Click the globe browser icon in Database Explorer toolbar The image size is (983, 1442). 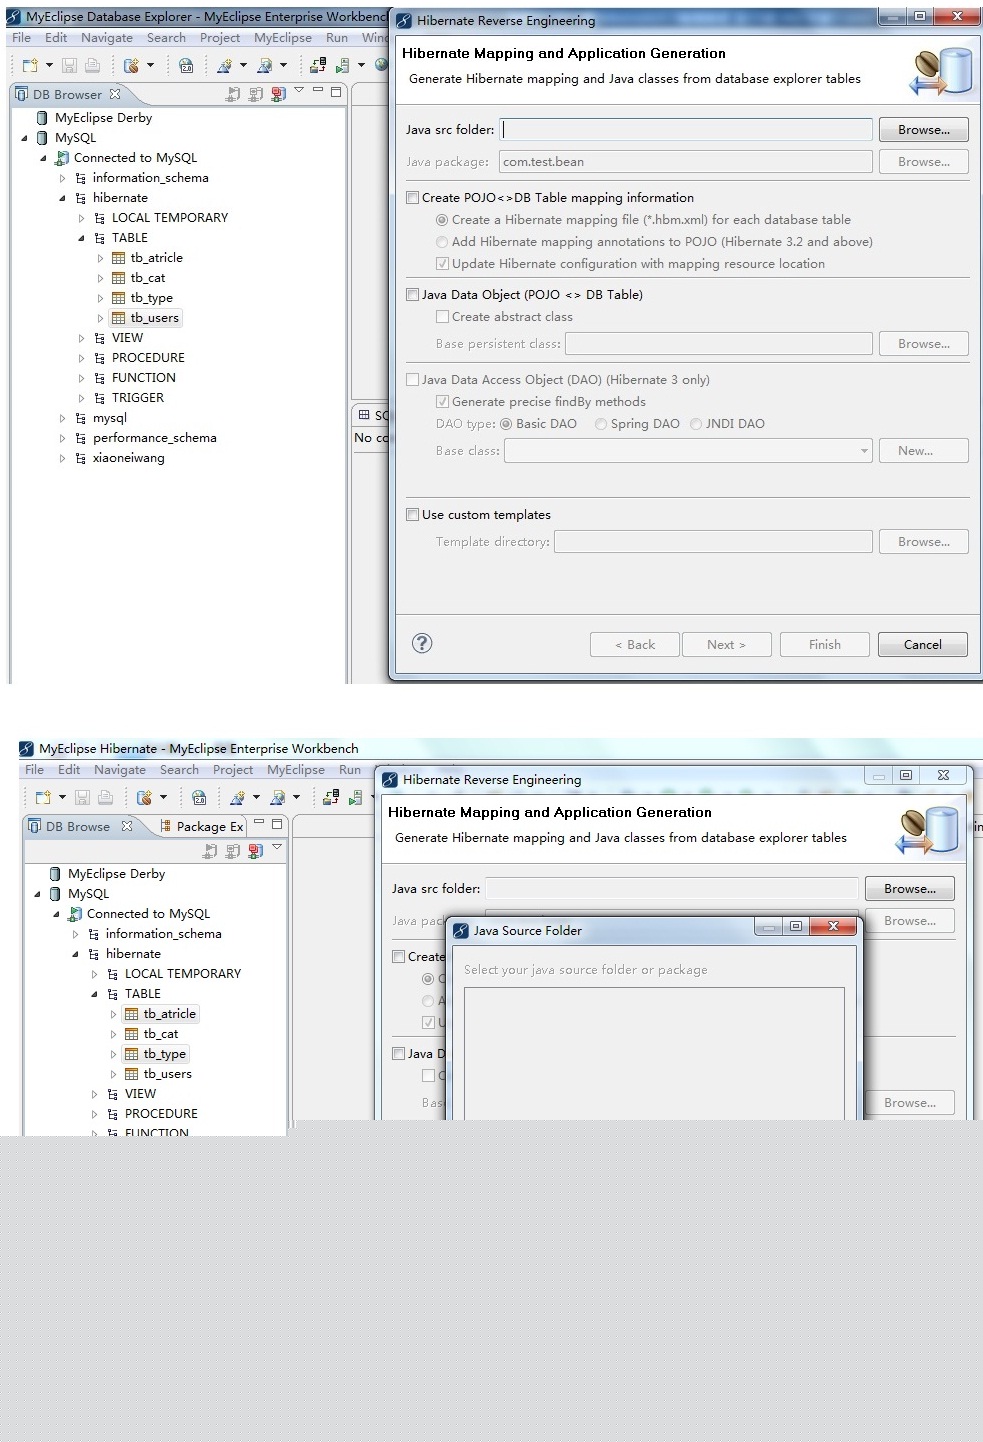pyautogui.click(x=381, y=65)
